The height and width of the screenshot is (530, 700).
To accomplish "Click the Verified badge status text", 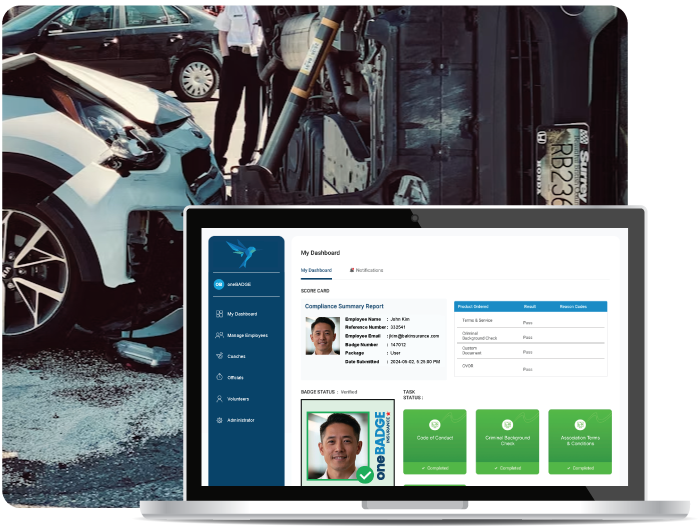I will click(x=349, y=392).
